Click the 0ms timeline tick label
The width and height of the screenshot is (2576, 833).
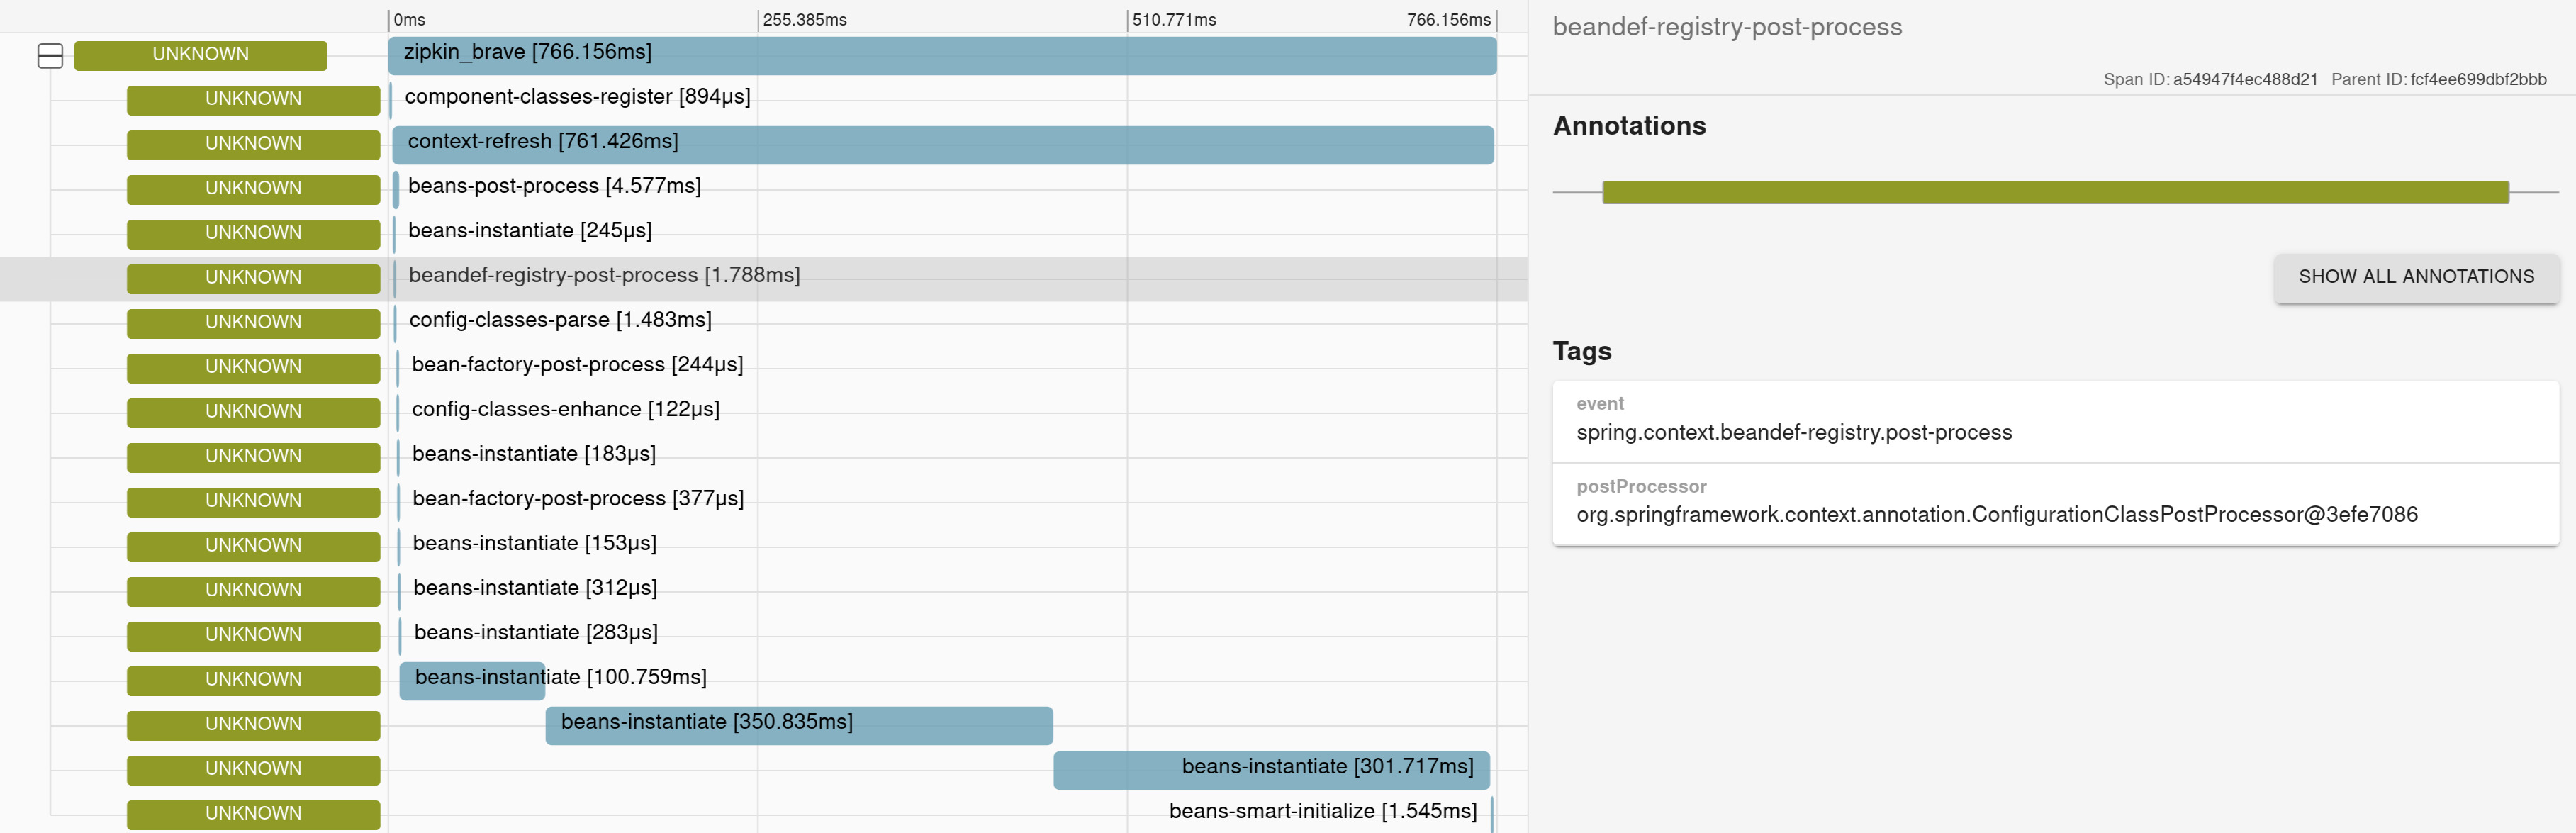409,20
